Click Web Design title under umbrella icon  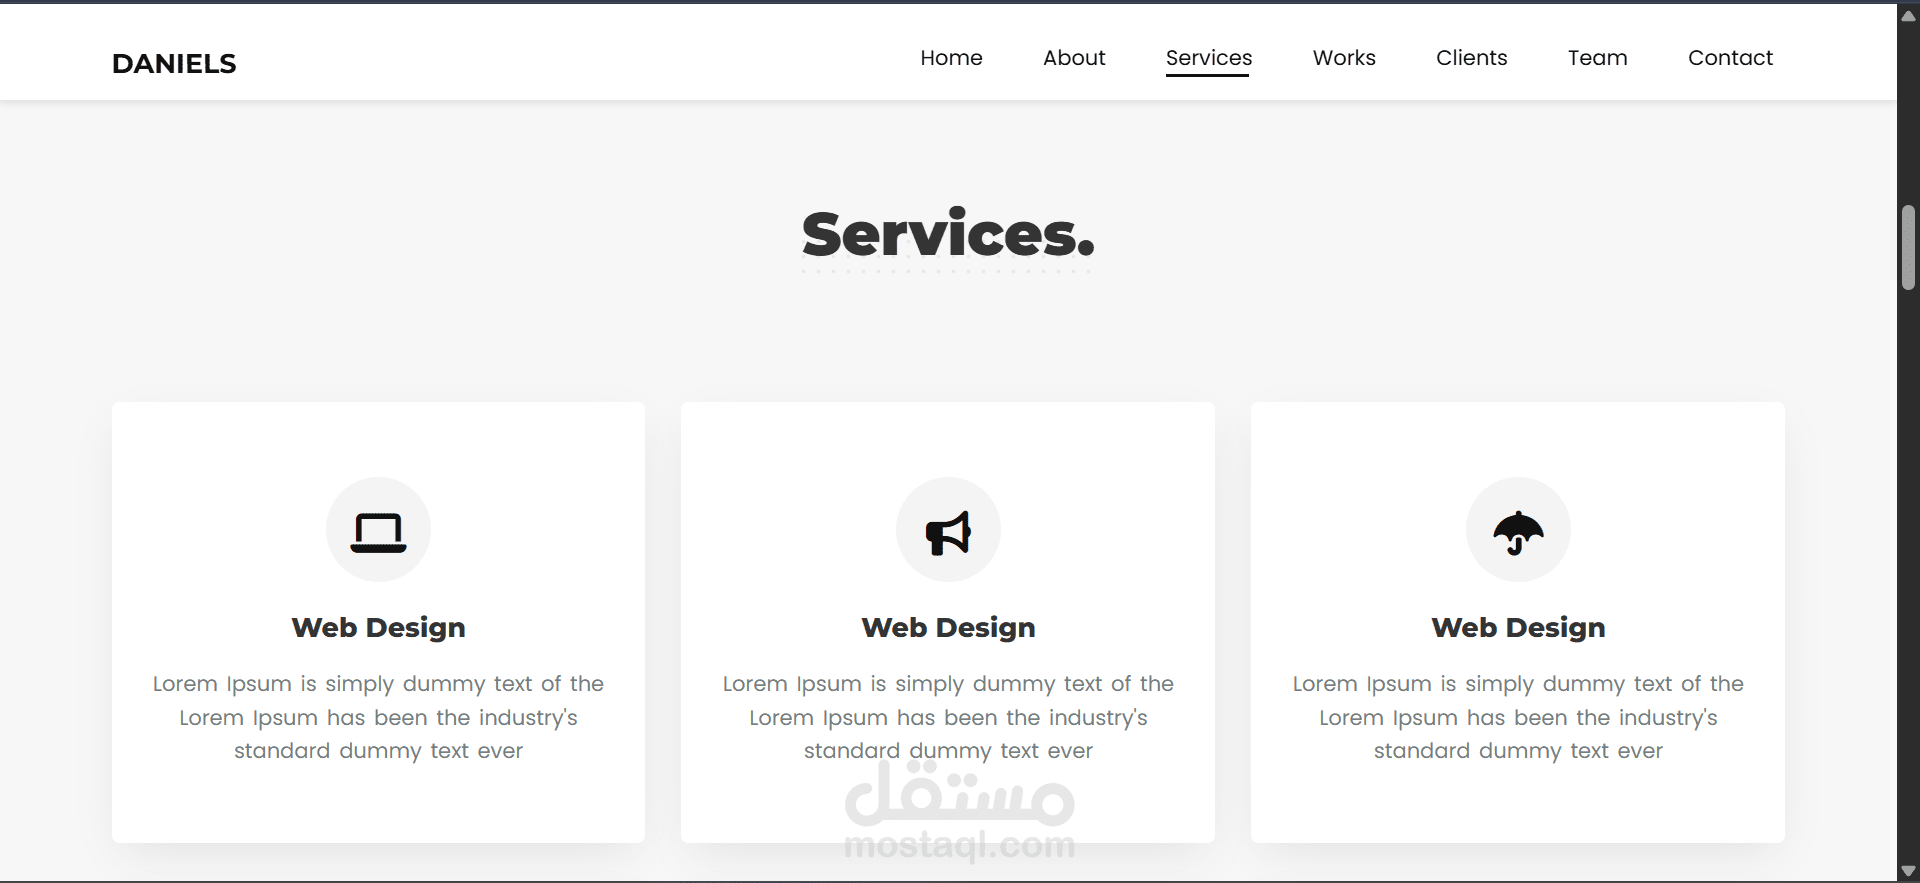1518,627
